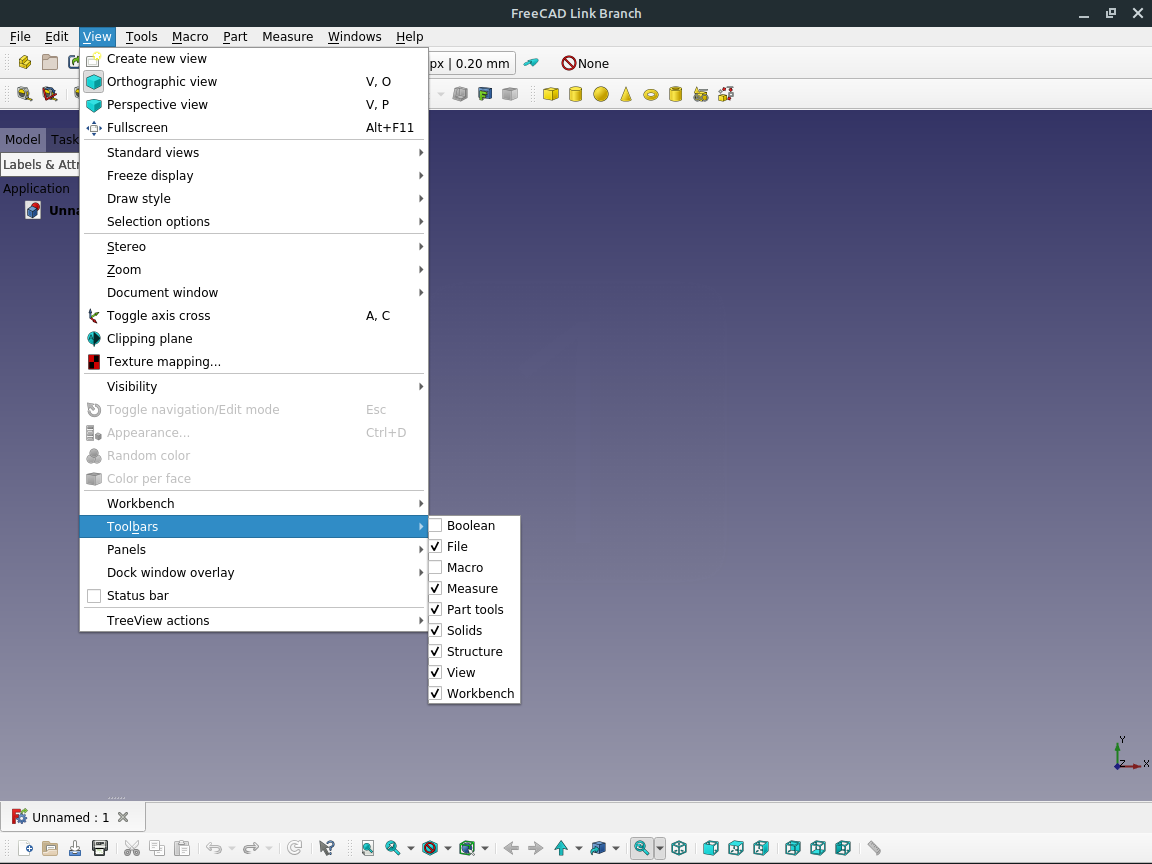Disable the Part tools toolbar
The height and width of the screenshot is (864, 1152).
(475, 609)
